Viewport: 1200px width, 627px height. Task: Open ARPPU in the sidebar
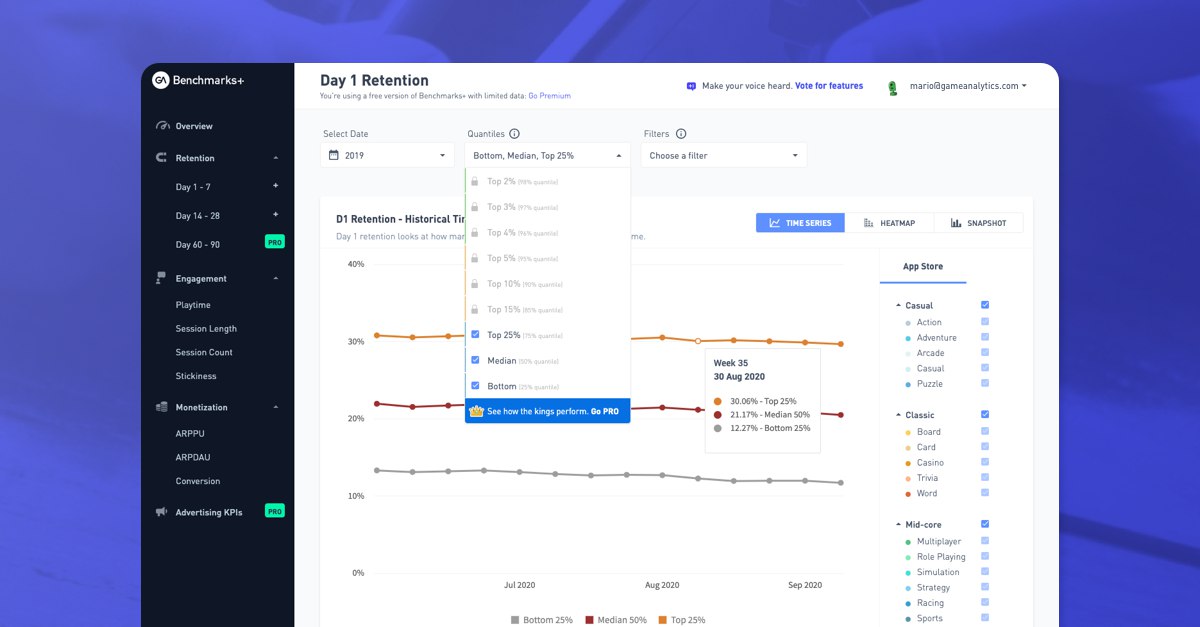[x=190, y=433]
